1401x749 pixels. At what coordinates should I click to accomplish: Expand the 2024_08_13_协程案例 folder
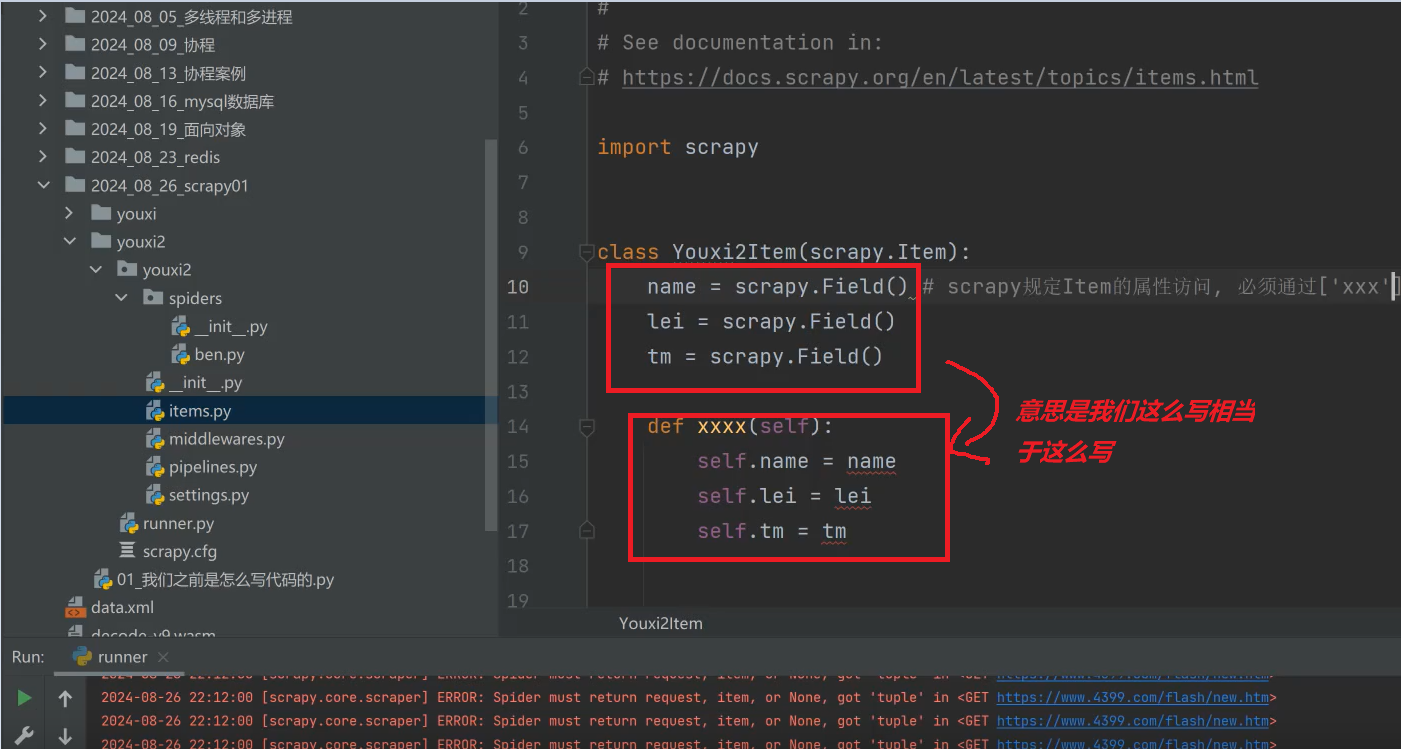[x=42, y=72]
